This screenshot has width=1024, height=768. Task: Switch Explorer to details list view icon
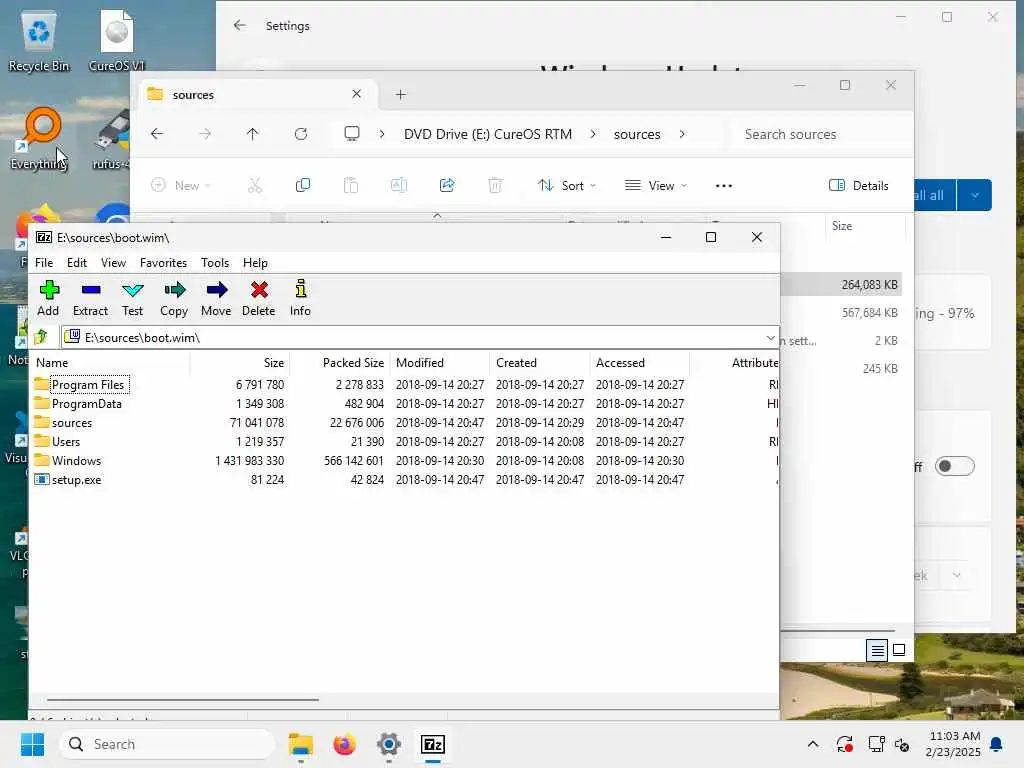tap(877, 650)
